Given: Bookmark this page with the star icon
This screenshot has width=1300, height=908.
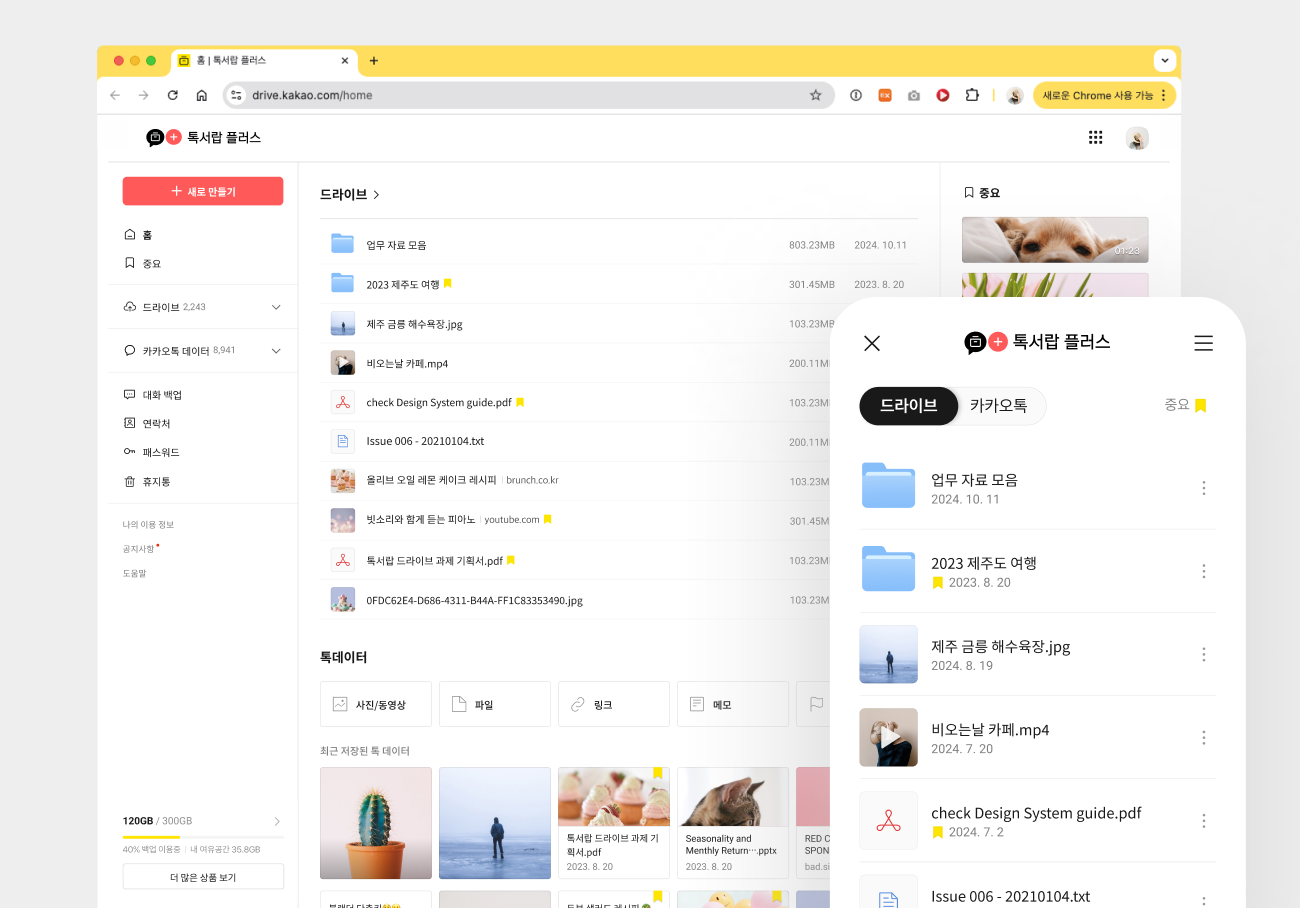Looking at the screenshot, I should tap(815, 95).
